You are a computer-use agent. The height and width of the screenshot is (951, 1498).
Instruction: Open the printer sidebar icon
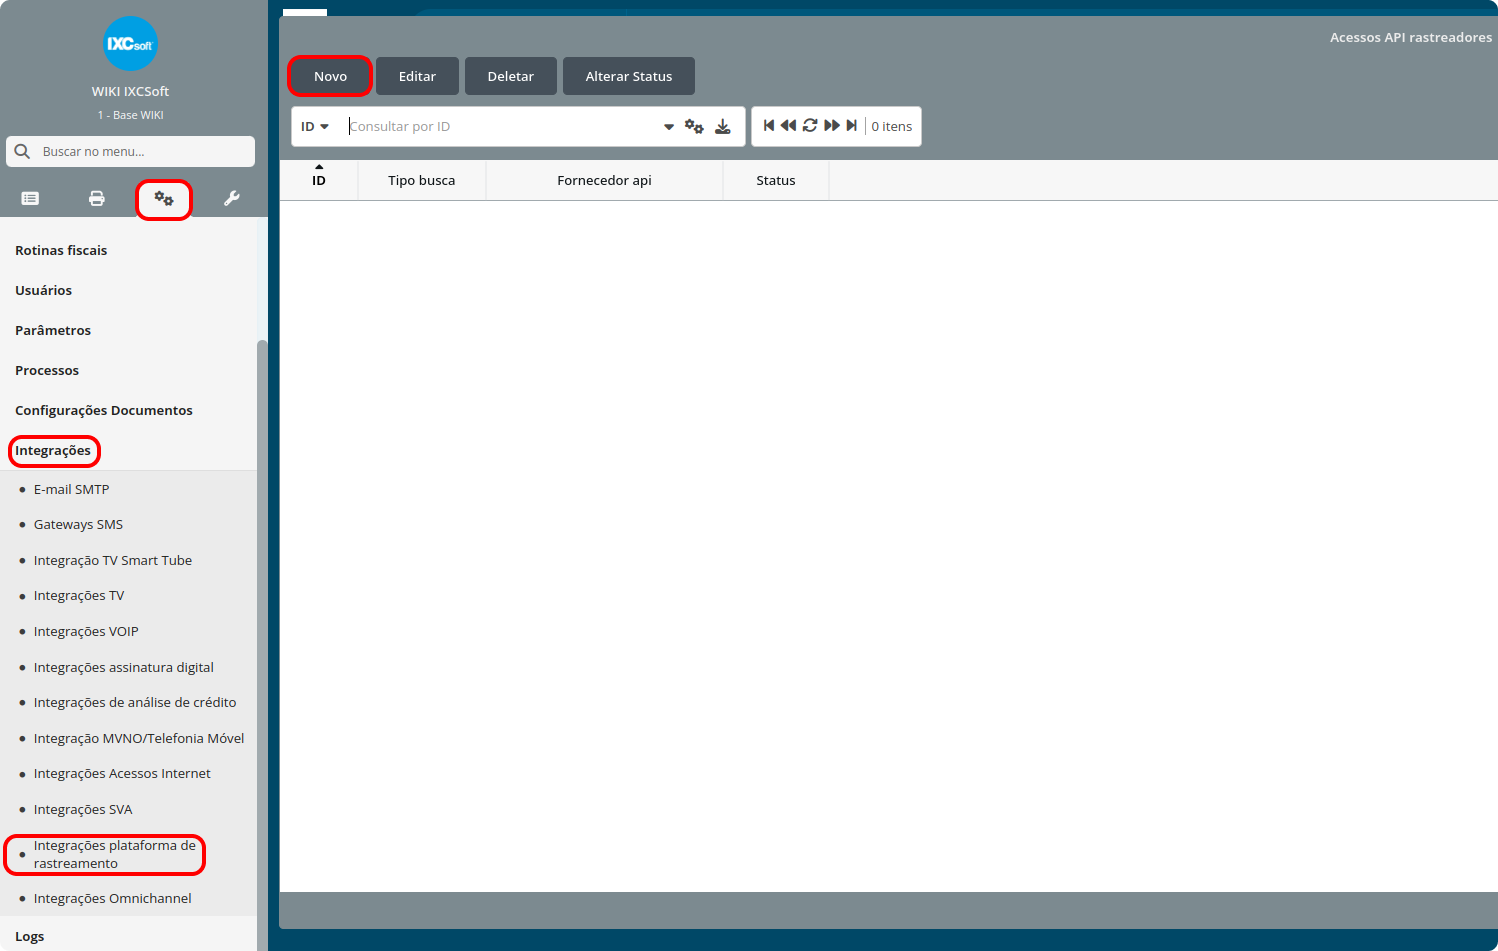click(97, 198)
